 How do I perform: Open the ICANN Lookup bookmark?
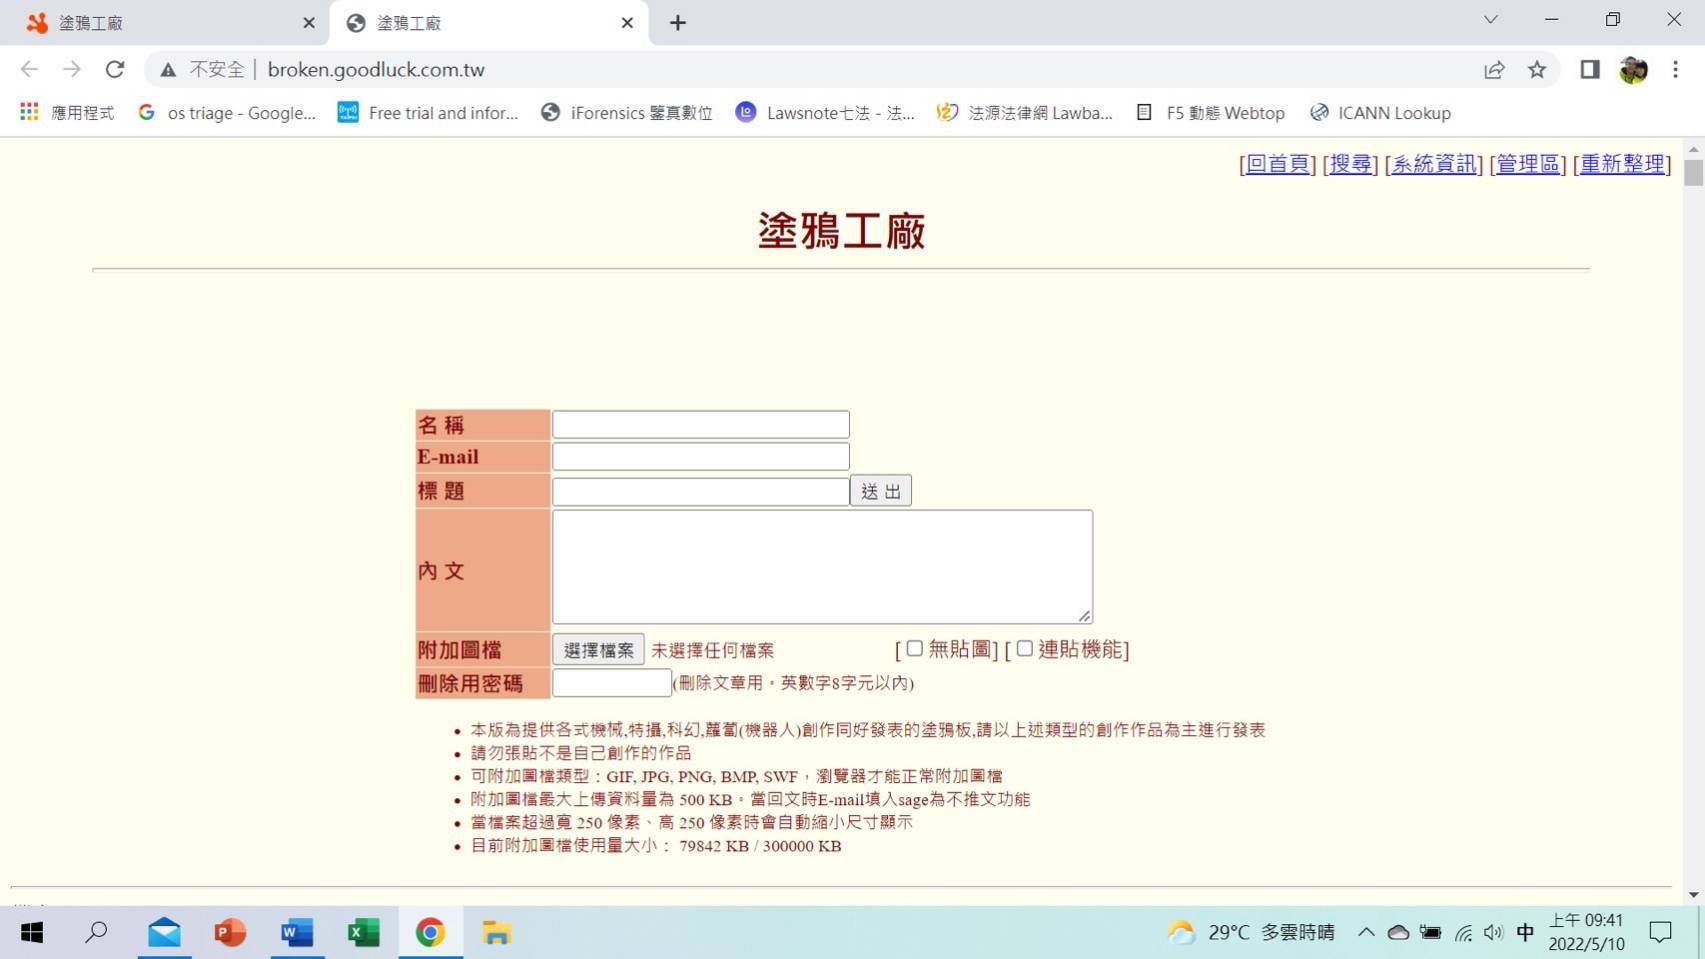pyautogui.click(x=1381, y=113)
